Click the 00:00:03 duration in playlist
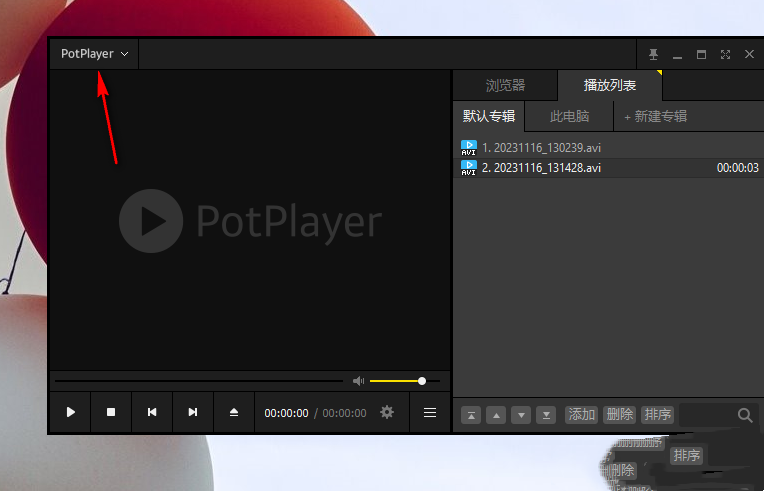Image resolution: width=764 pixels, height=491 pixels. click(738, 168)
